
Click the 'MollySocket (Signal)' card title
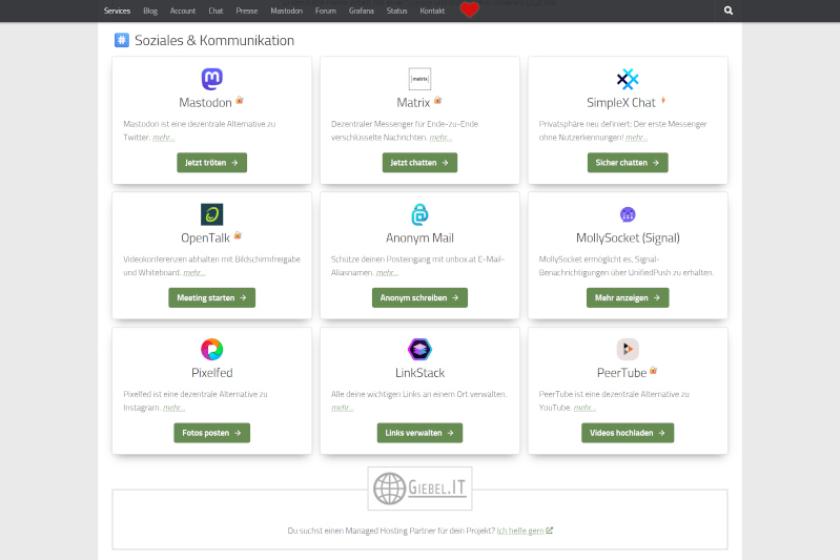tap(627, 237)
